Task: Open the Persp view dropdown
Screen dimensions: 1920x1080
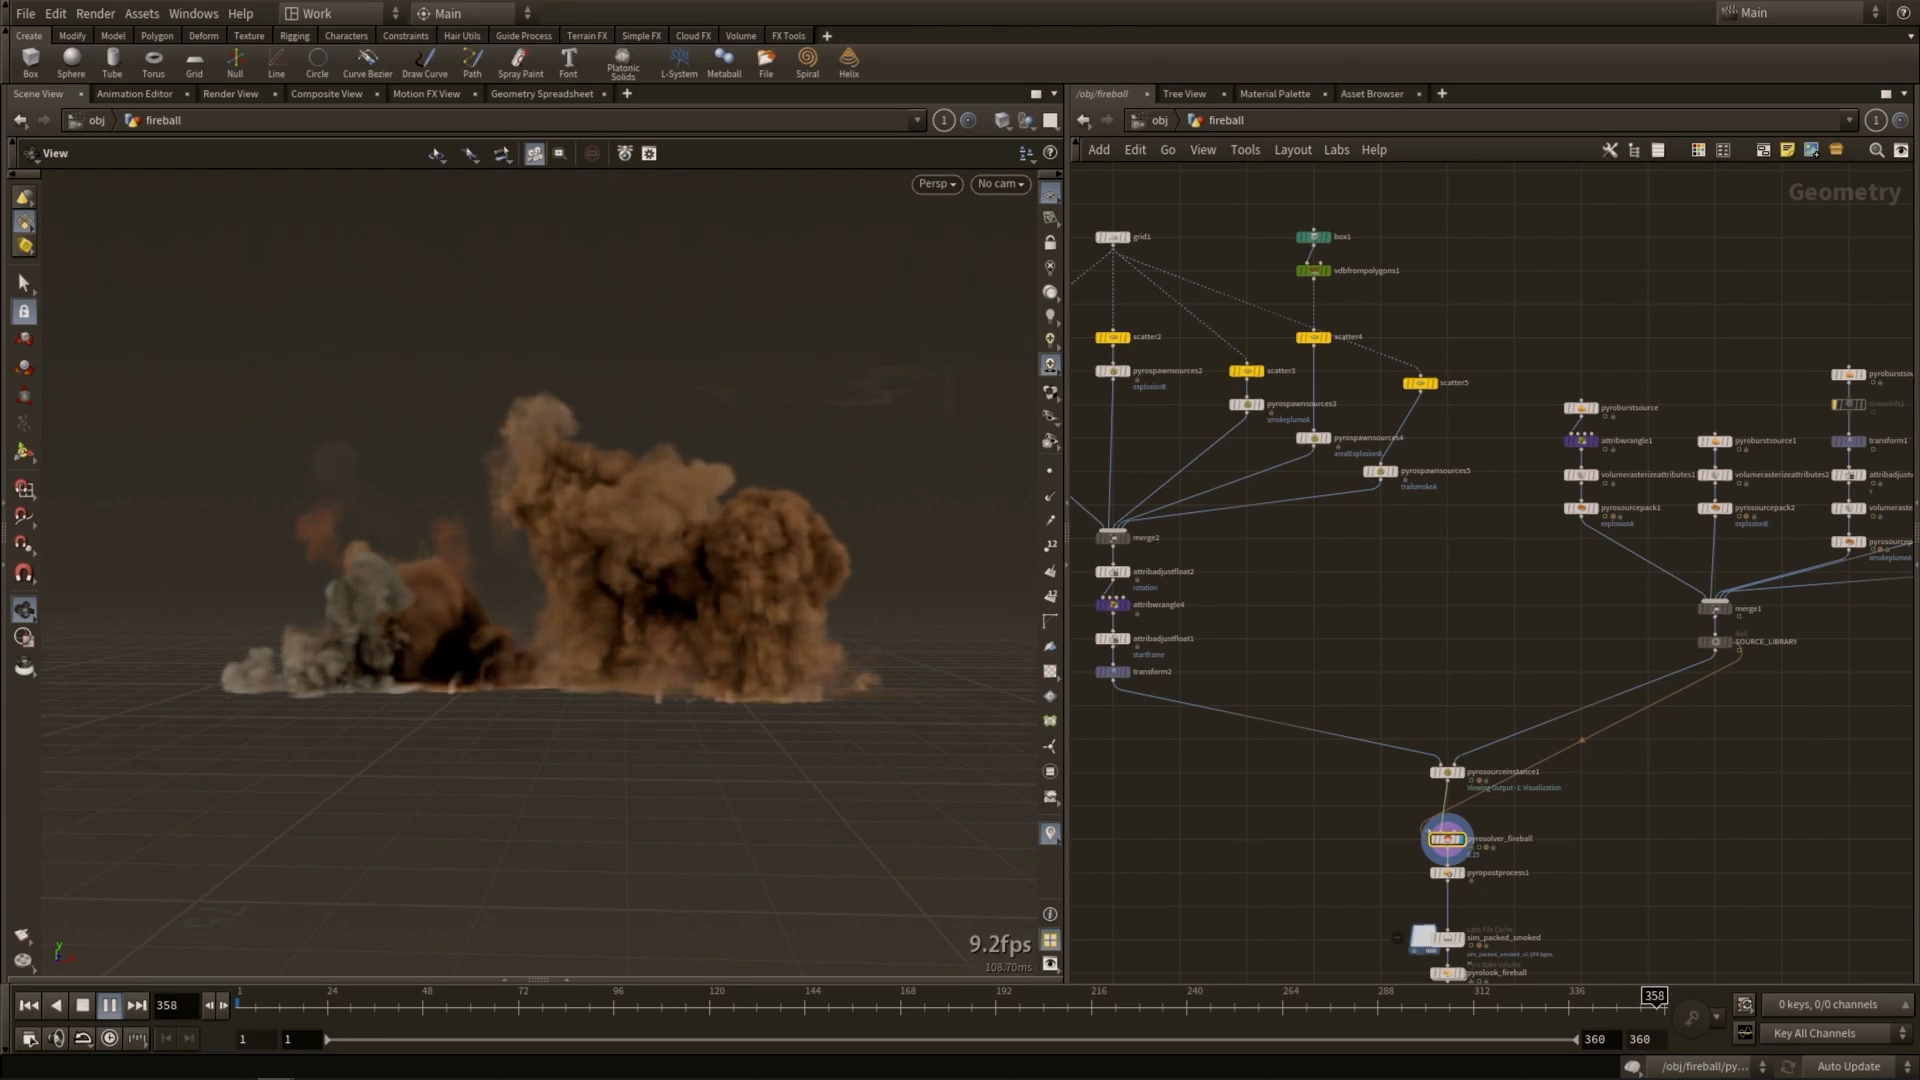Action: [x=935, y=184]
